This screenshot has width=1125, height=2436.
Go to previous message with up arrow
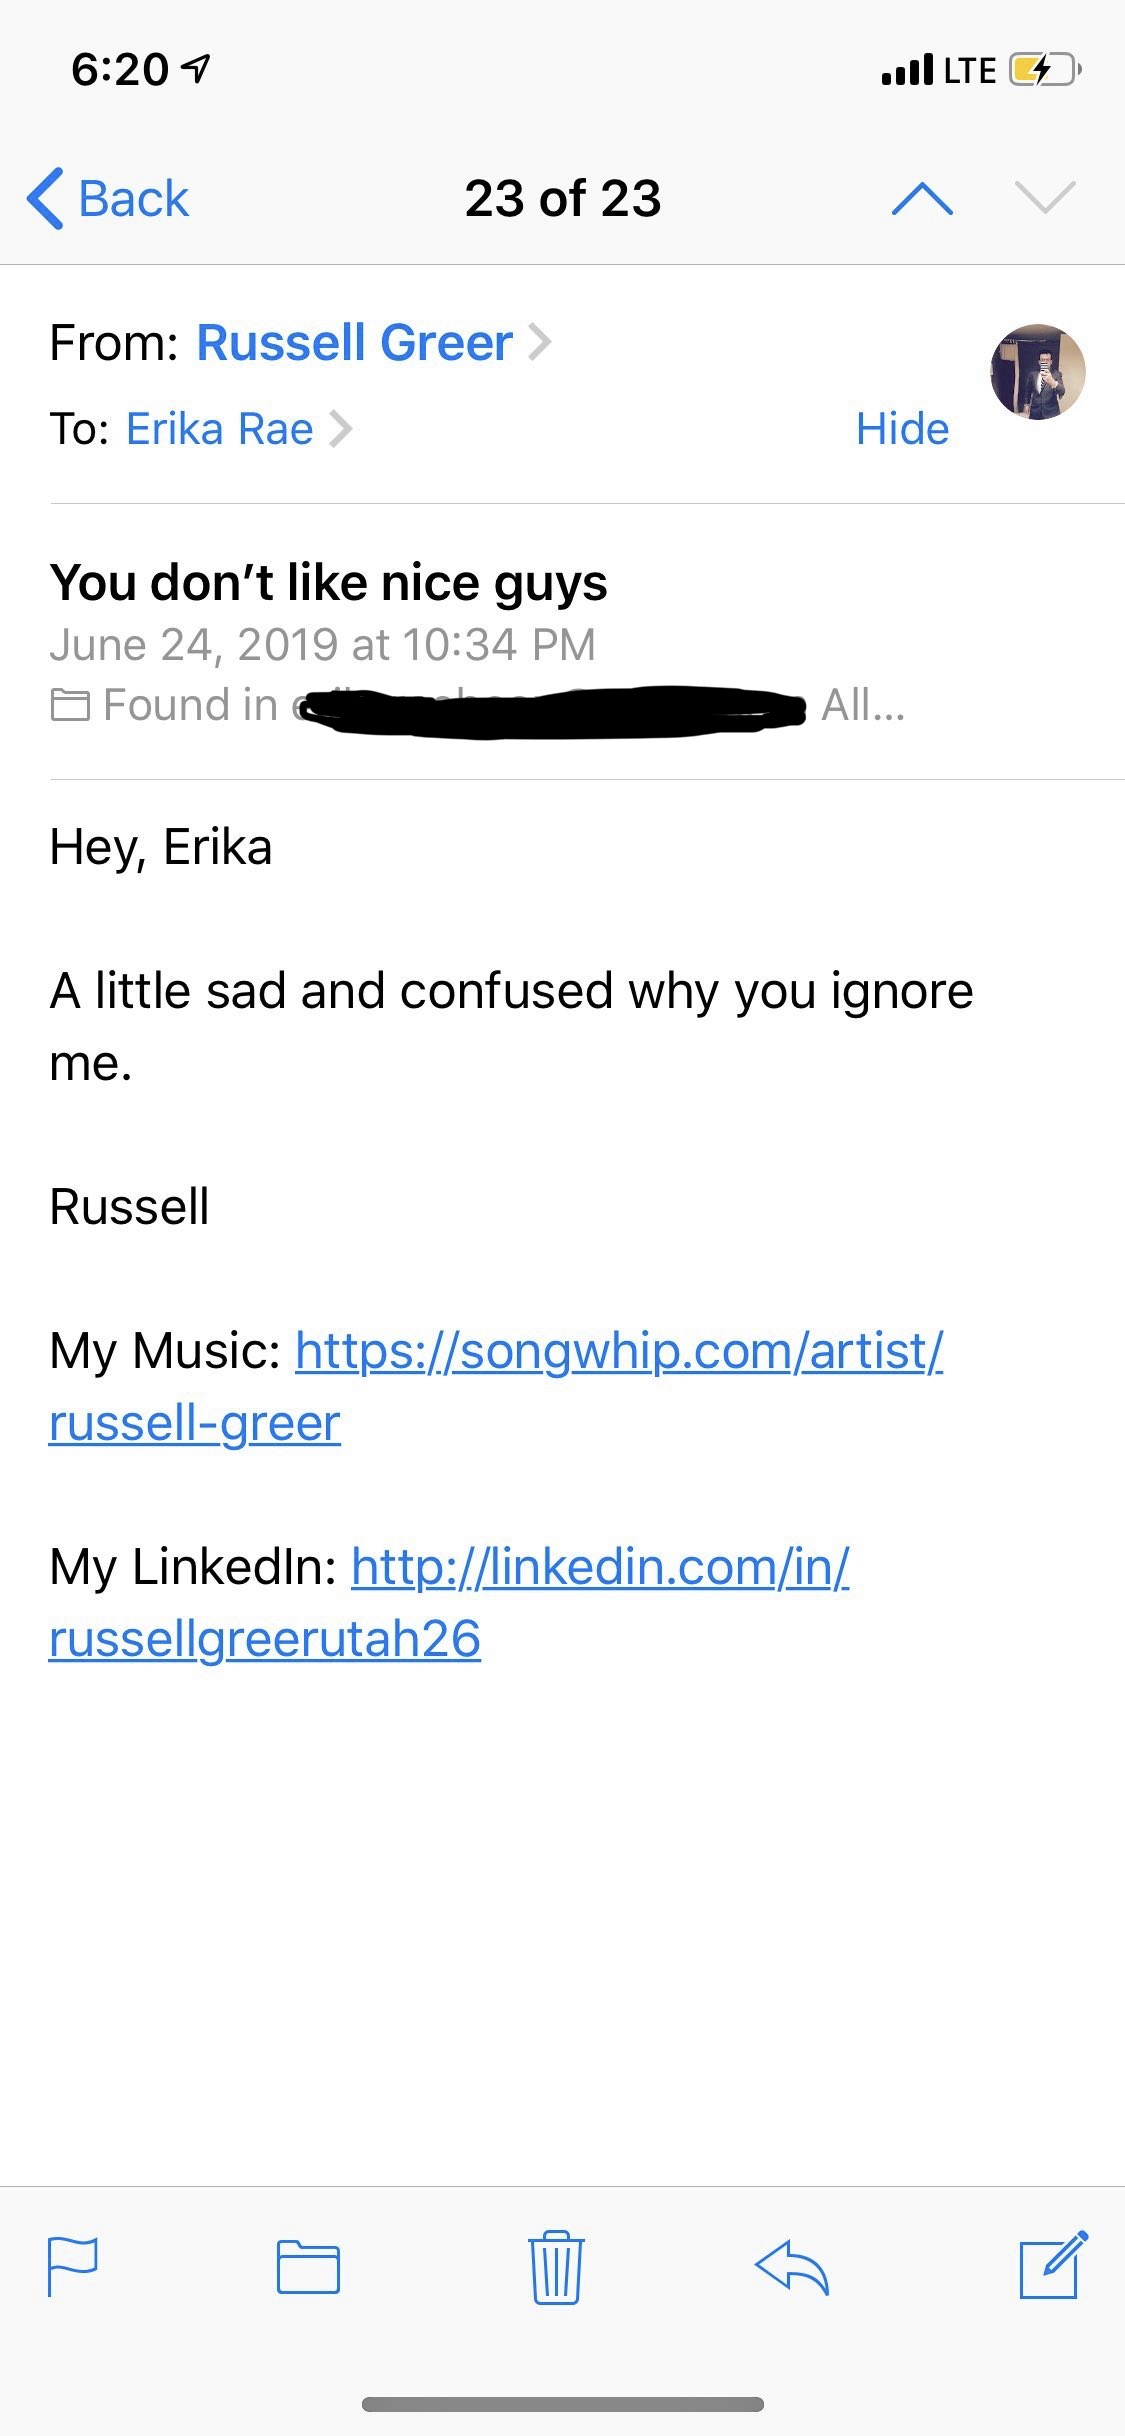point(922,198)
